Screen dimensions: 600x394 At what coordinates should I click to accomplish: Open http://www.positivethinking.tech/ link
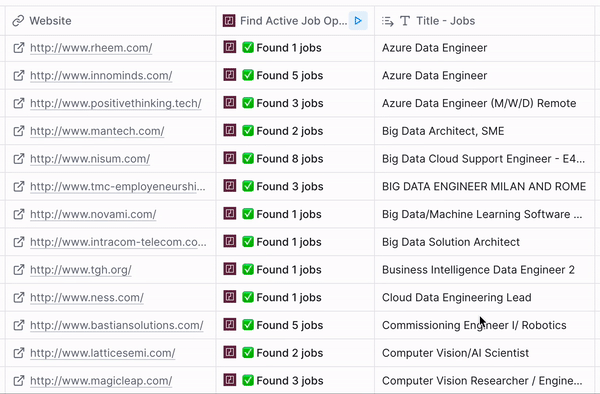pyautogui.click(x=116, y=103)
